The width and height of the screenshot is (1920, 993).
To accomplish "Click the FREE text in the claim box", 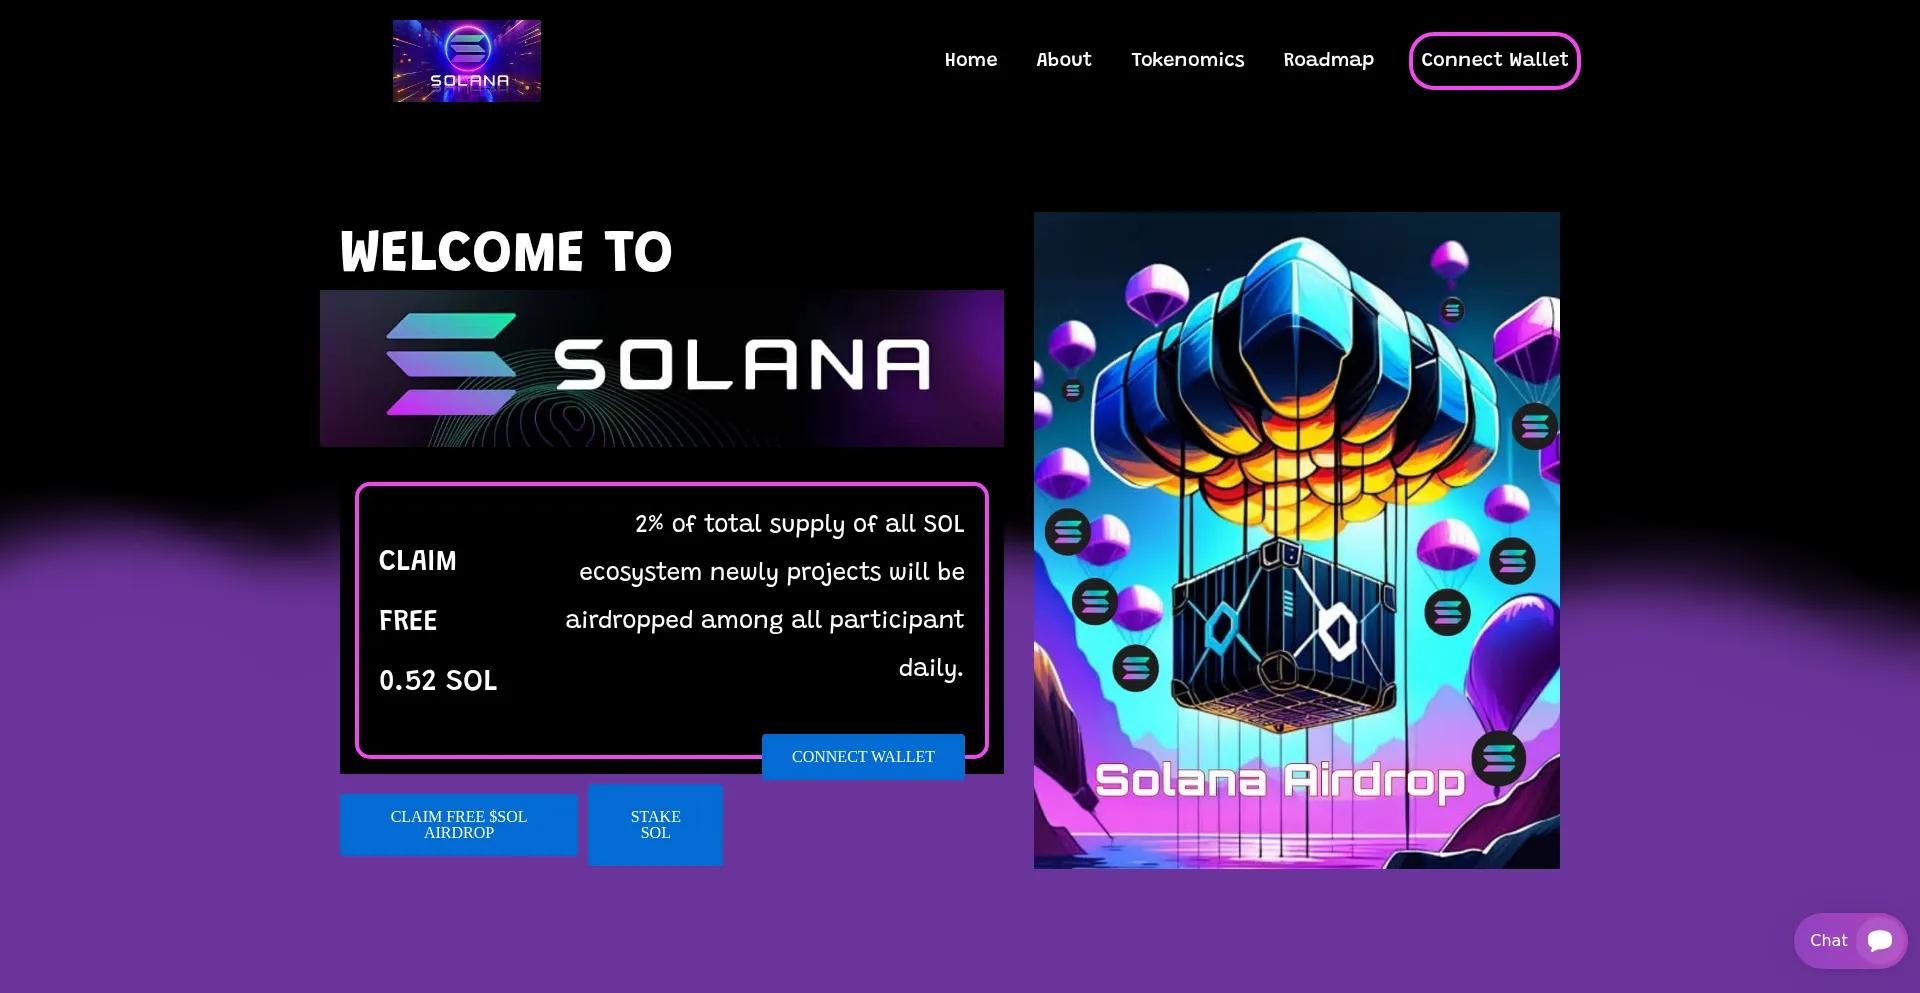I will coord(408,621).
